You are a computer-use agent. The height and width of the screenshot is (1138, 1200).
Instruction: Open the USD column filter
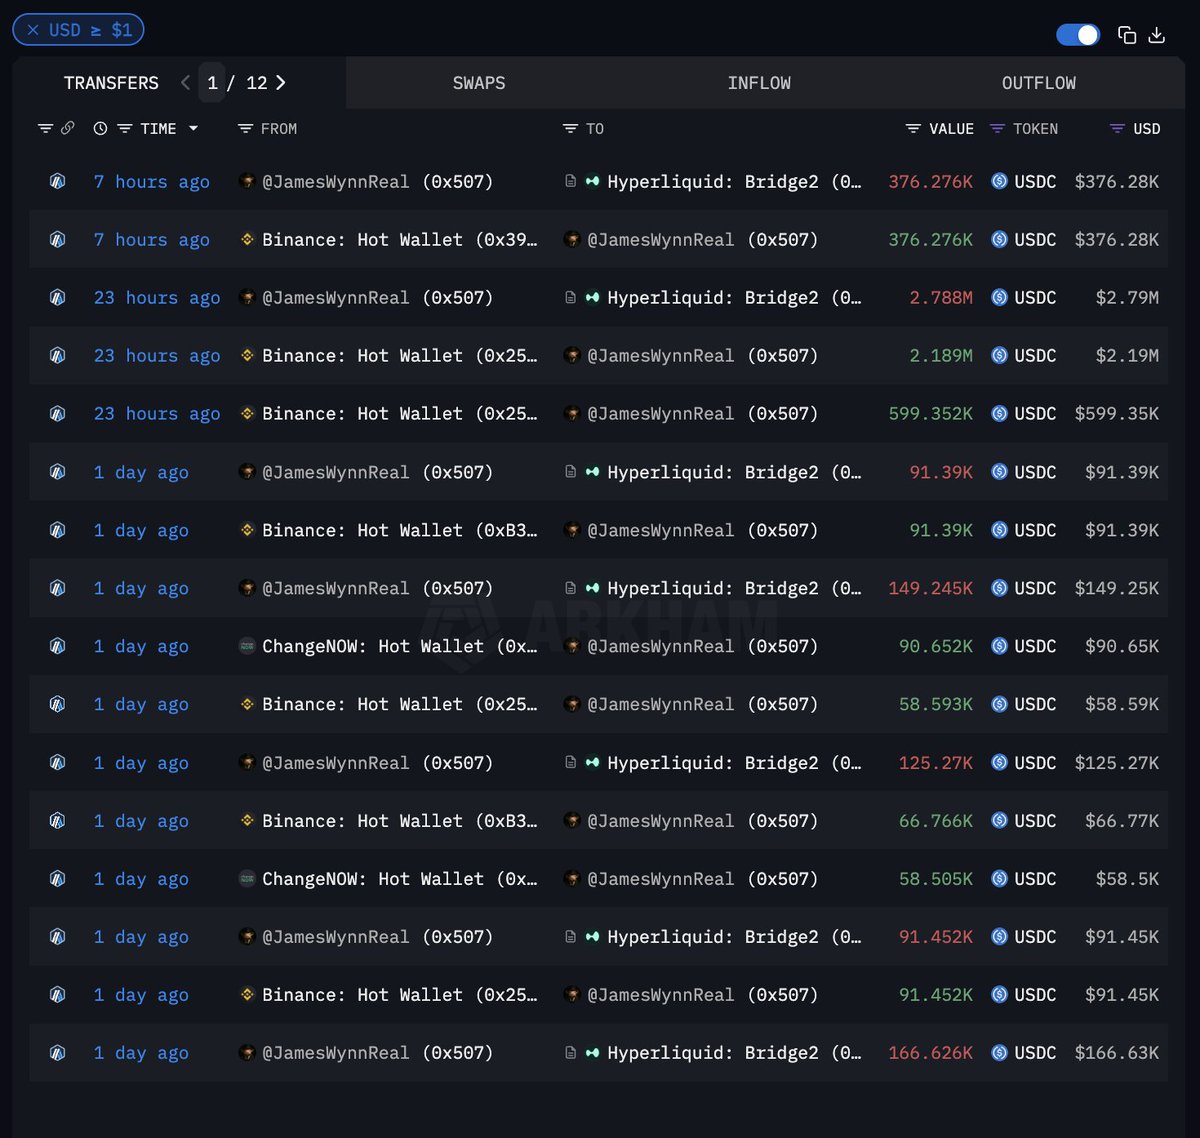click(1118, 128)
